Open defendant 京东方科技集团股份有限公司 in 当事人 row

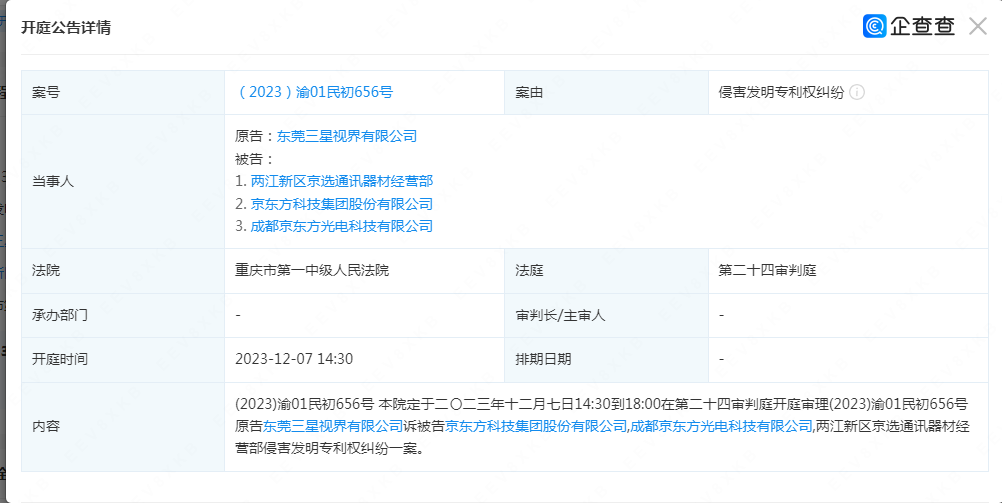coord(342,204)
